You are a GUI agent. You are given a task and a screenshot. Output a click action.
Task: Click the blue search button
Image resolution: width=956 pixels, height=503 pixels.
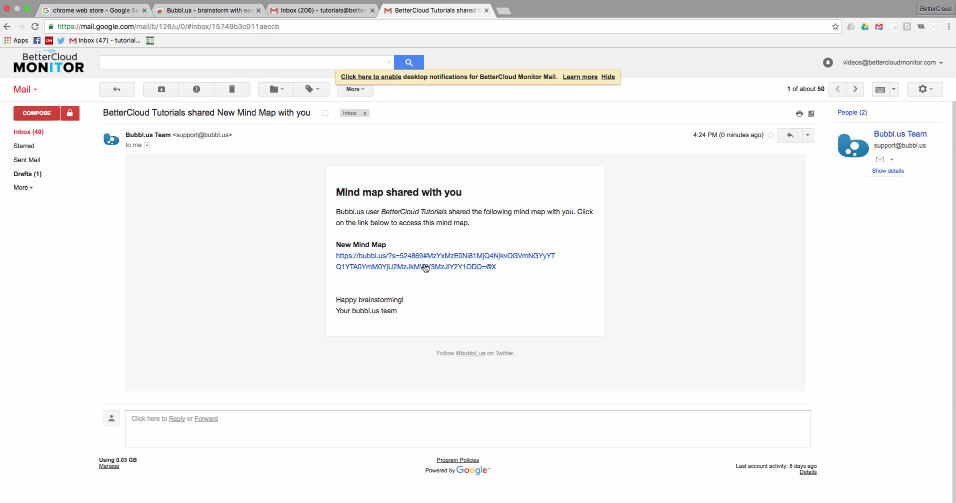(x=409, y=62)
